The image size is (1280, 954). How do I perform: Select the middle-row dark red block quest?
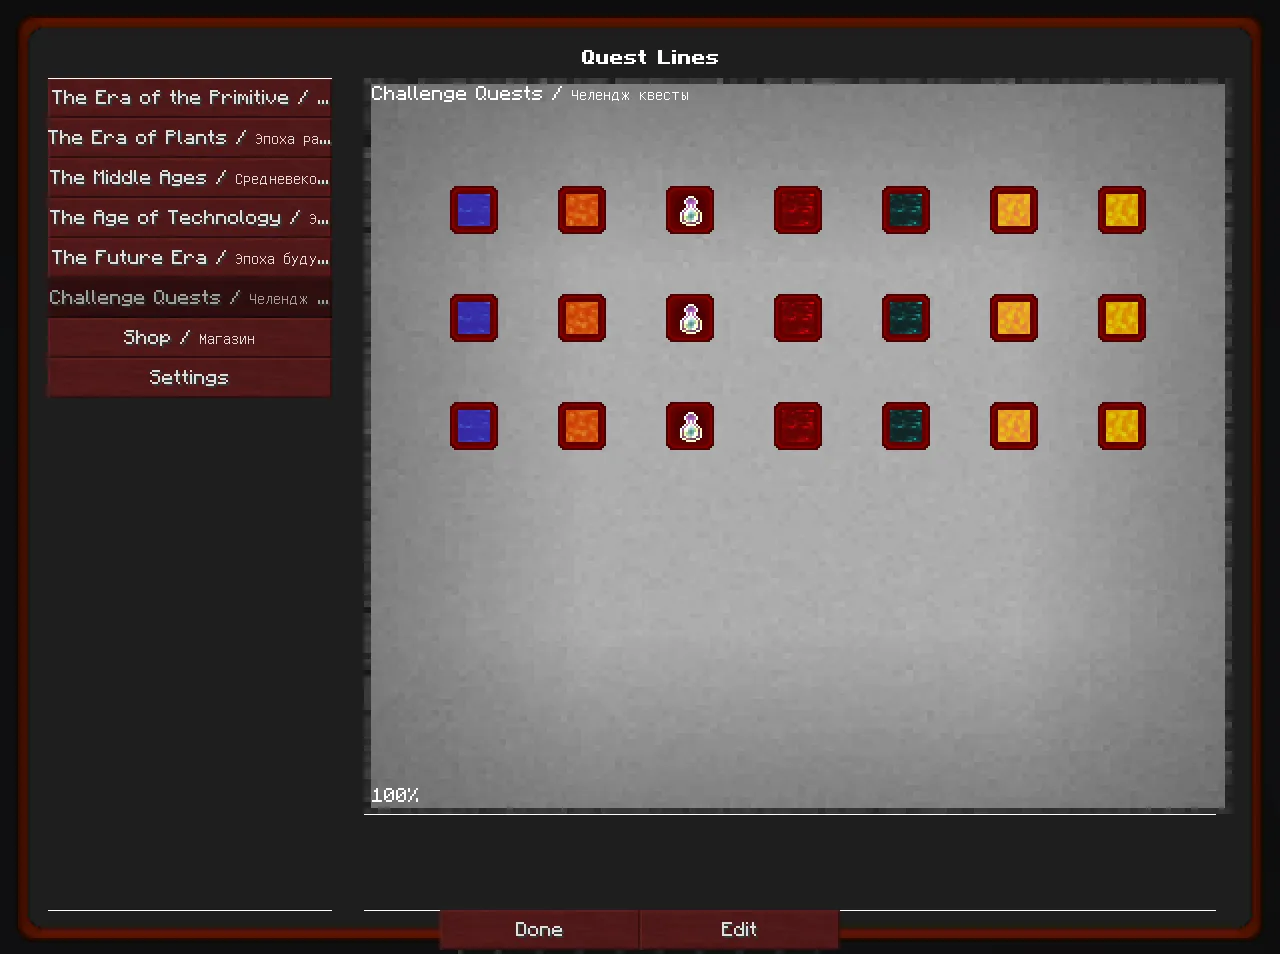[798, 318]
